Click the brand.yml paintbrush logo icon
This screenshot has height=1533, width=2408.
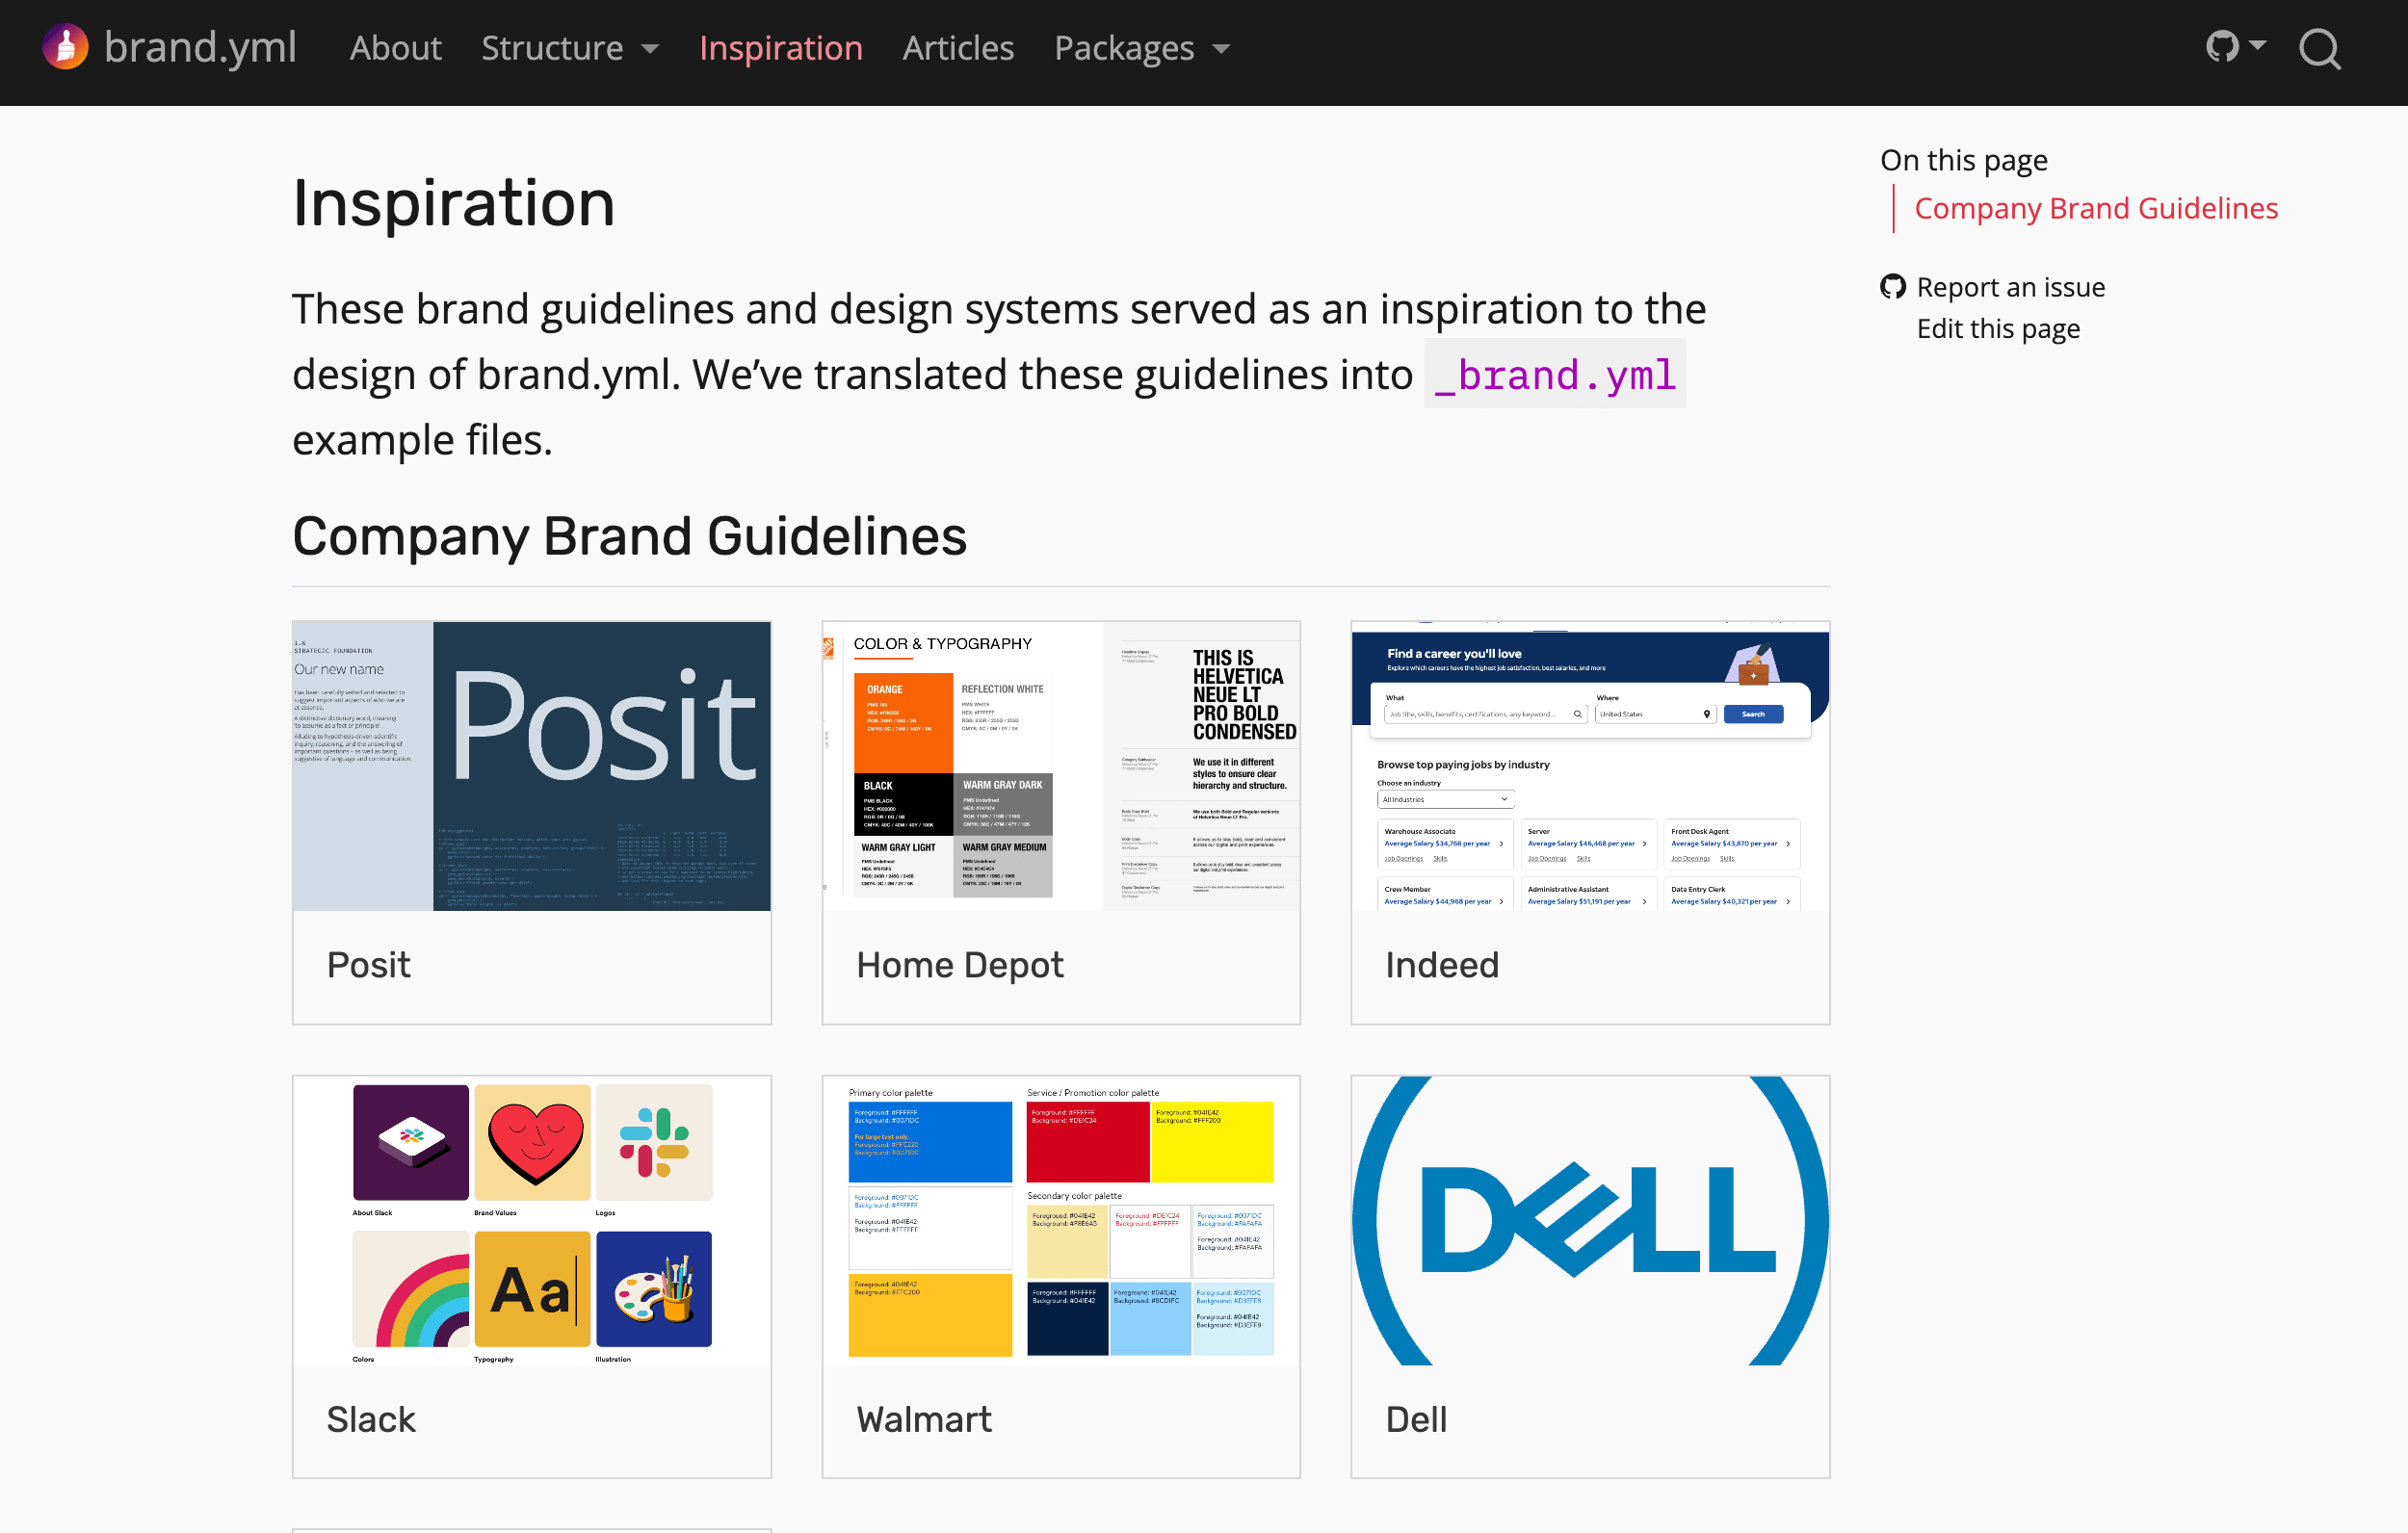coord(65,47)
